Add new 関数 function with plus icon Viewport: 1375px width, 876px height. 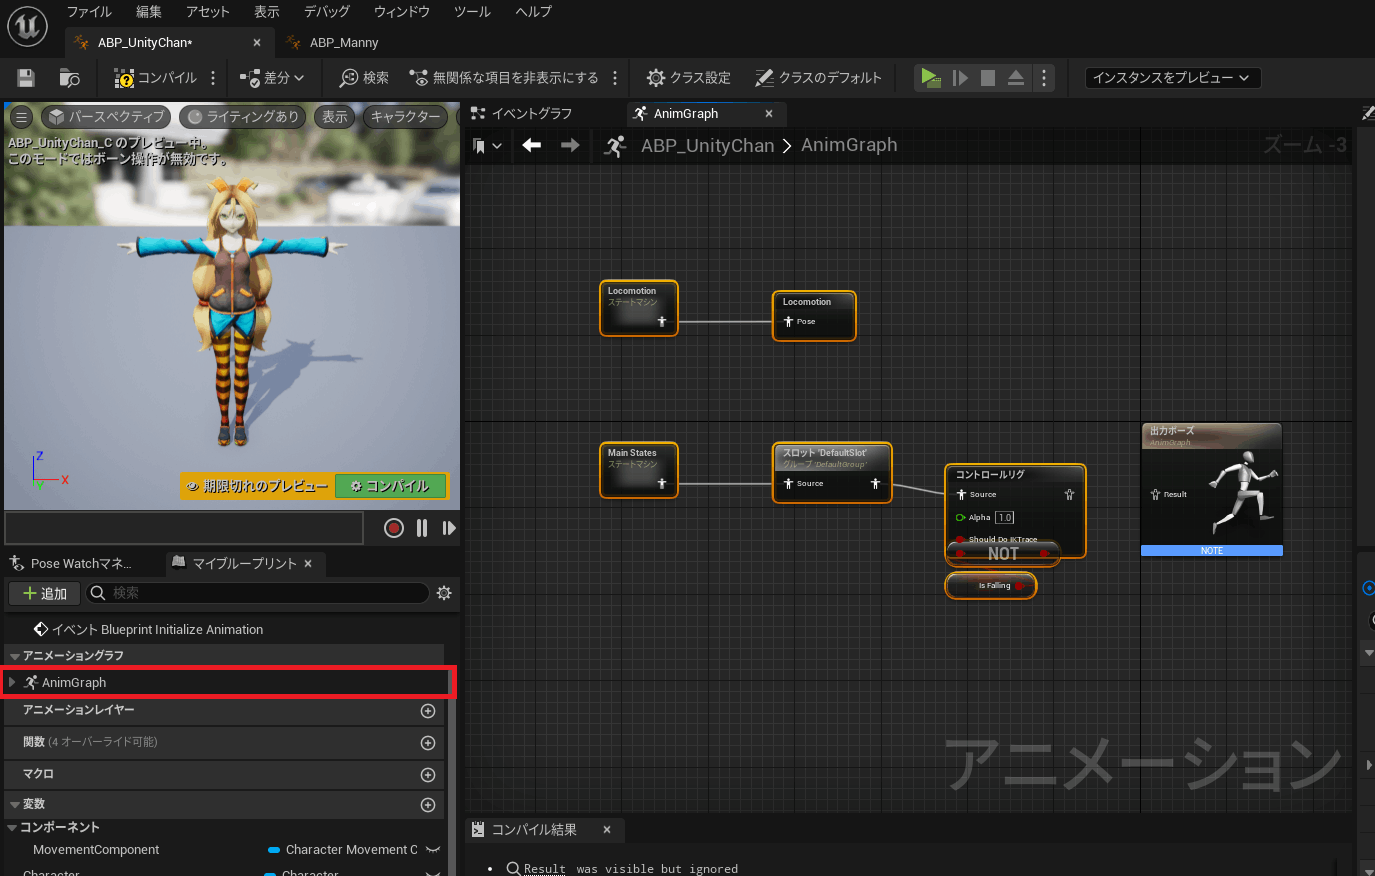(x=428, y=743)
